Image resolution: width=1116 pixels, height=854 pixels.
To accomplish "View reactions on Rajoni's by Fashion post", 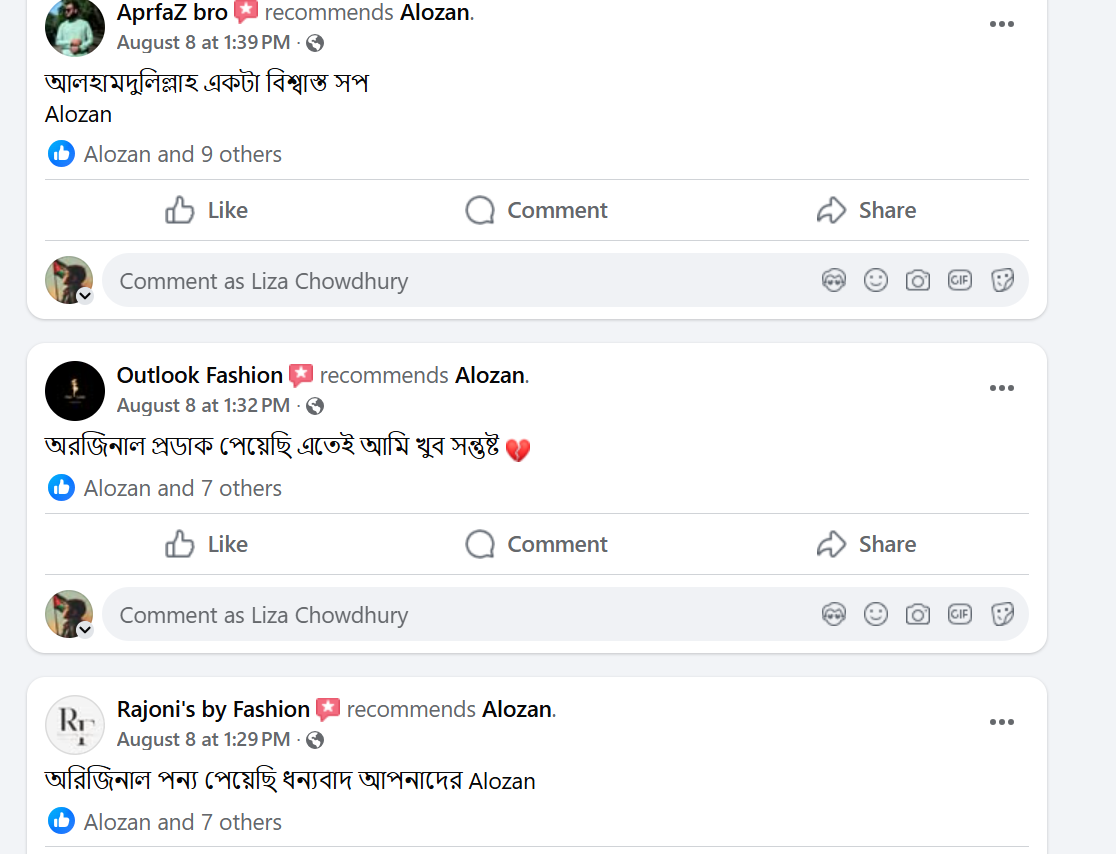I will click(182, 822).
